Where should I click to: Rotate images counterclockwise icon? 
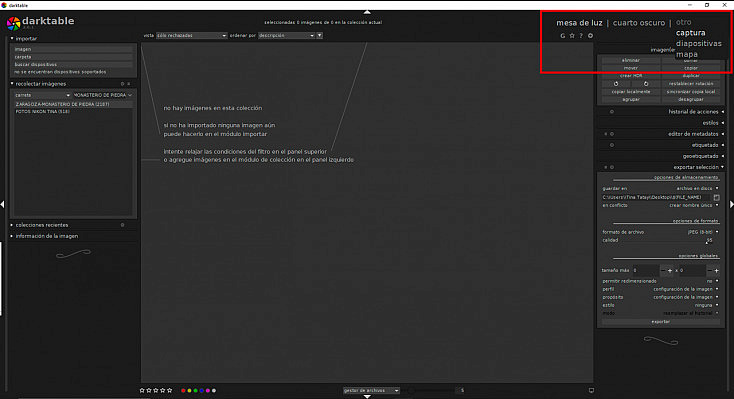pyautogui.click(x=616, y=84)
